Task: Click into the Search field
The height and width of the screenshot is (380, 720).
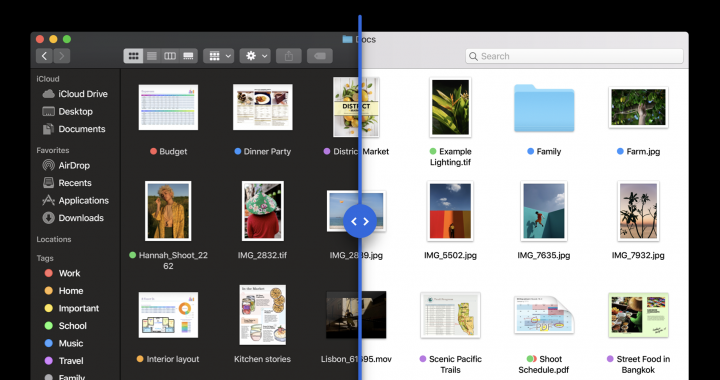Action: 574,56
